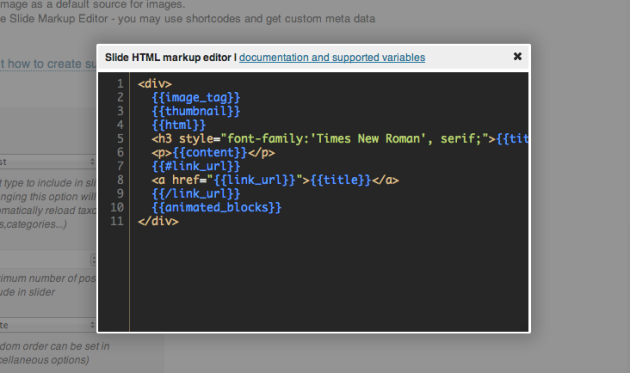Click the opening <div> tag
The image size is (630, 373).
(155, 84)
